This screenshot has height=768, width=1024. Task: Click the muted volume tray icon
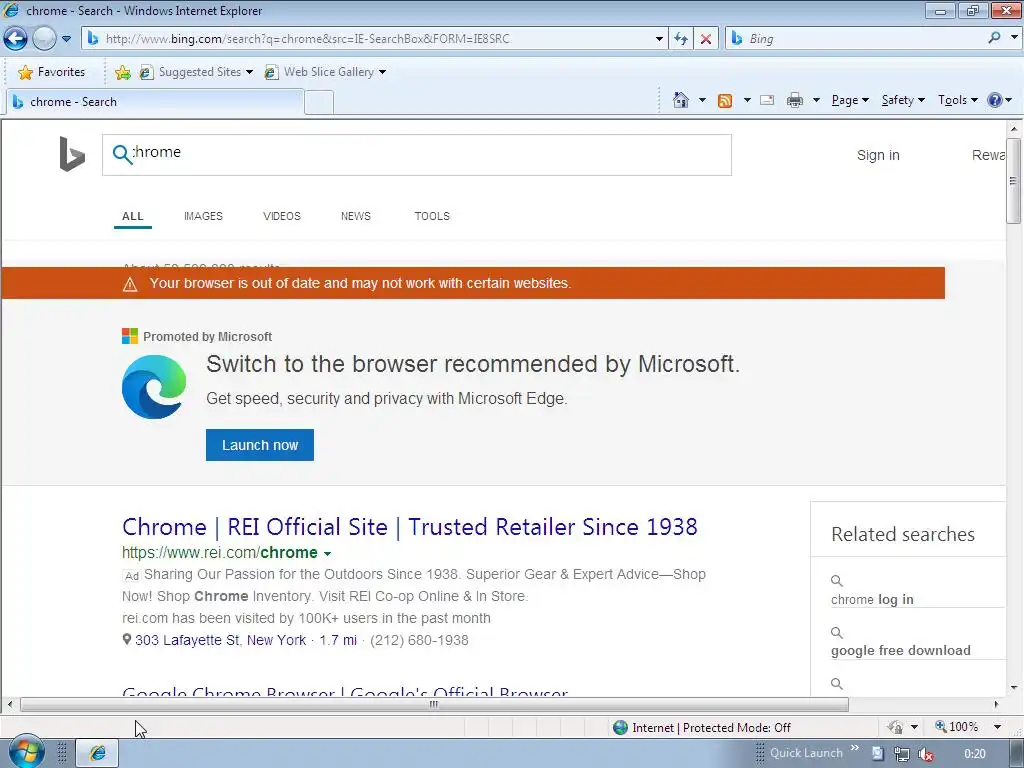[x=925, y=754]
